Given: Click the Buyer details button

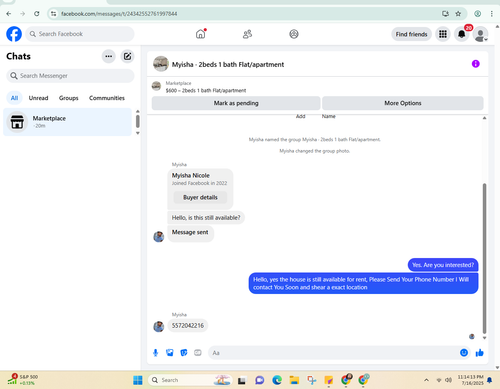Looking at the screenshot, I should pyautogui.click(x=200, y=197).
